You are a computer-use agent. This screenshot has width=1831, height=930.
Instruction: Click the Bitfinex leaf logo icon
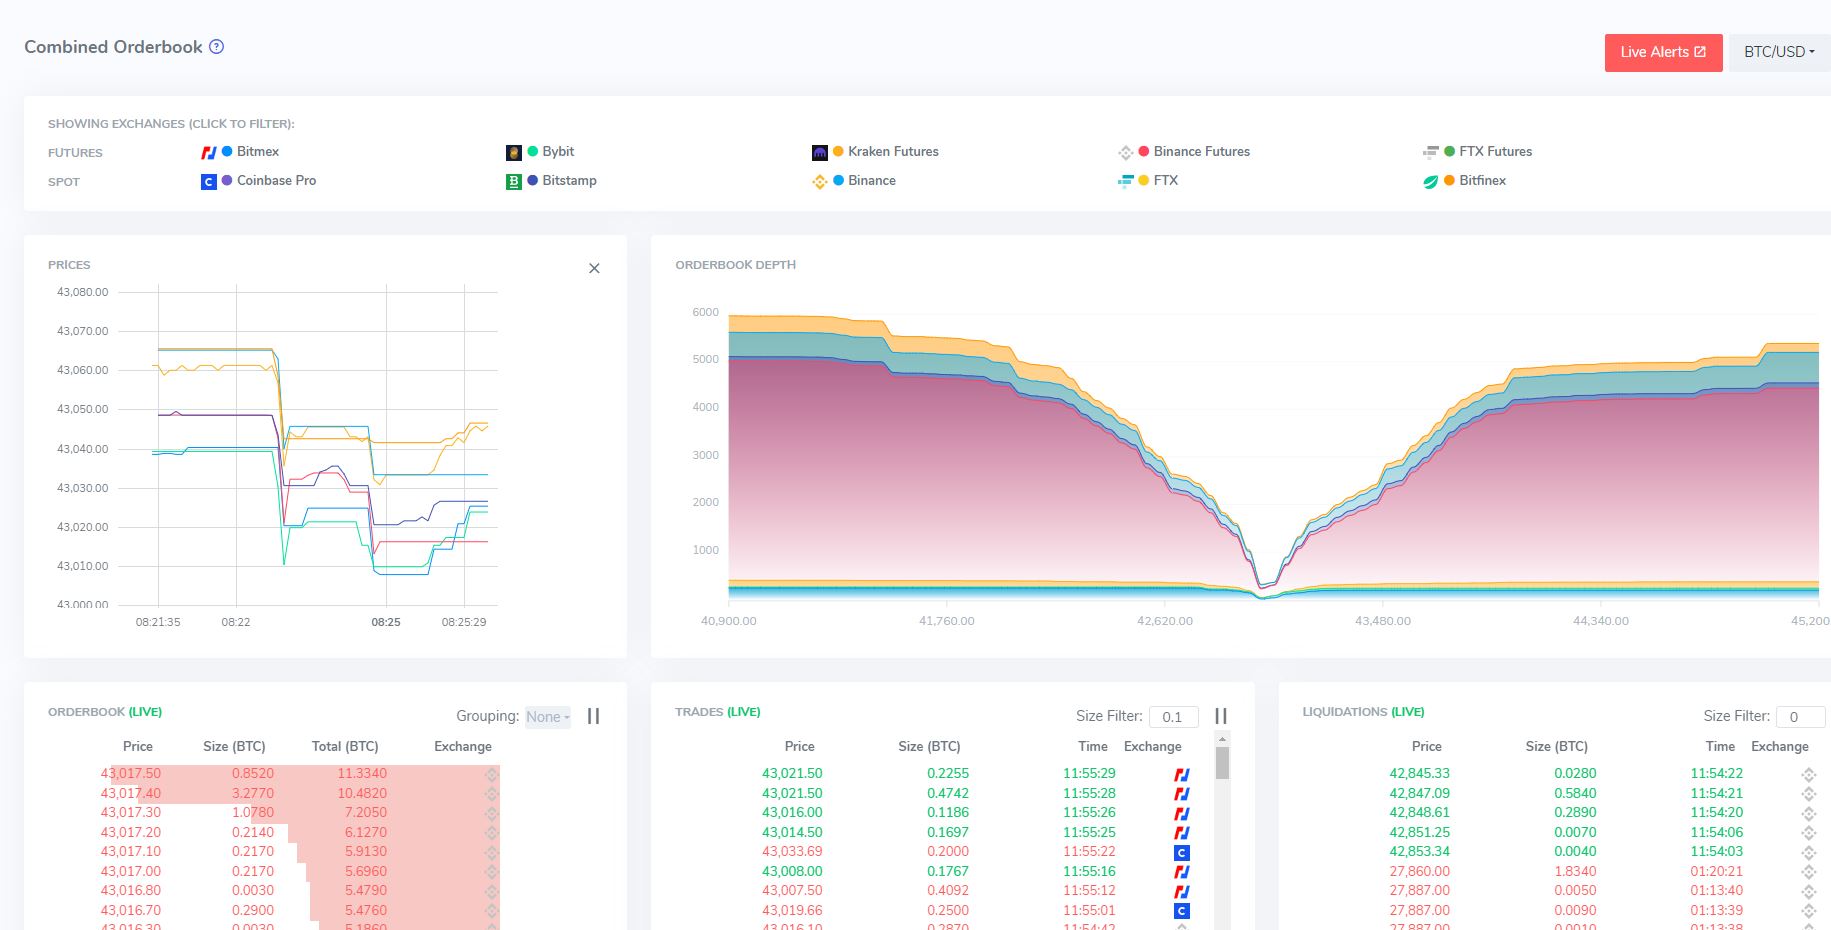pos(1430,182)
